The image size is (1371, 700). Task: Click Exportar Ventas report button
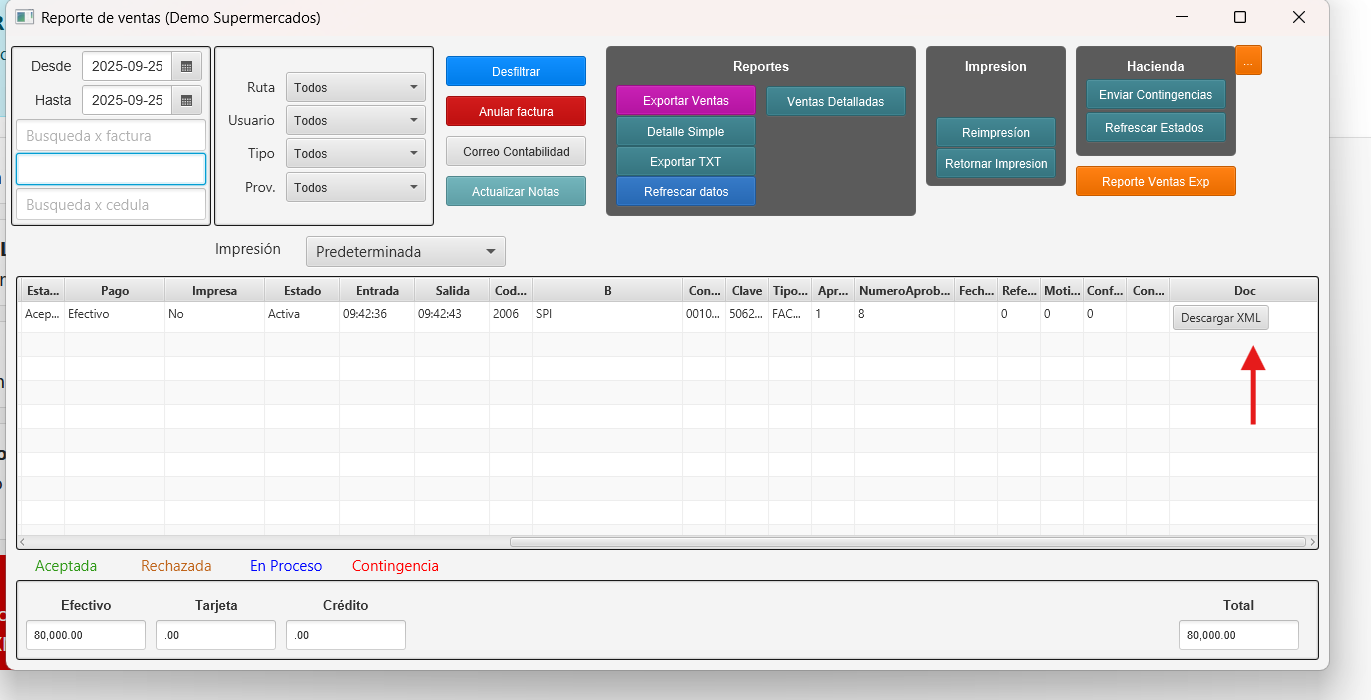tap(685, 101)
